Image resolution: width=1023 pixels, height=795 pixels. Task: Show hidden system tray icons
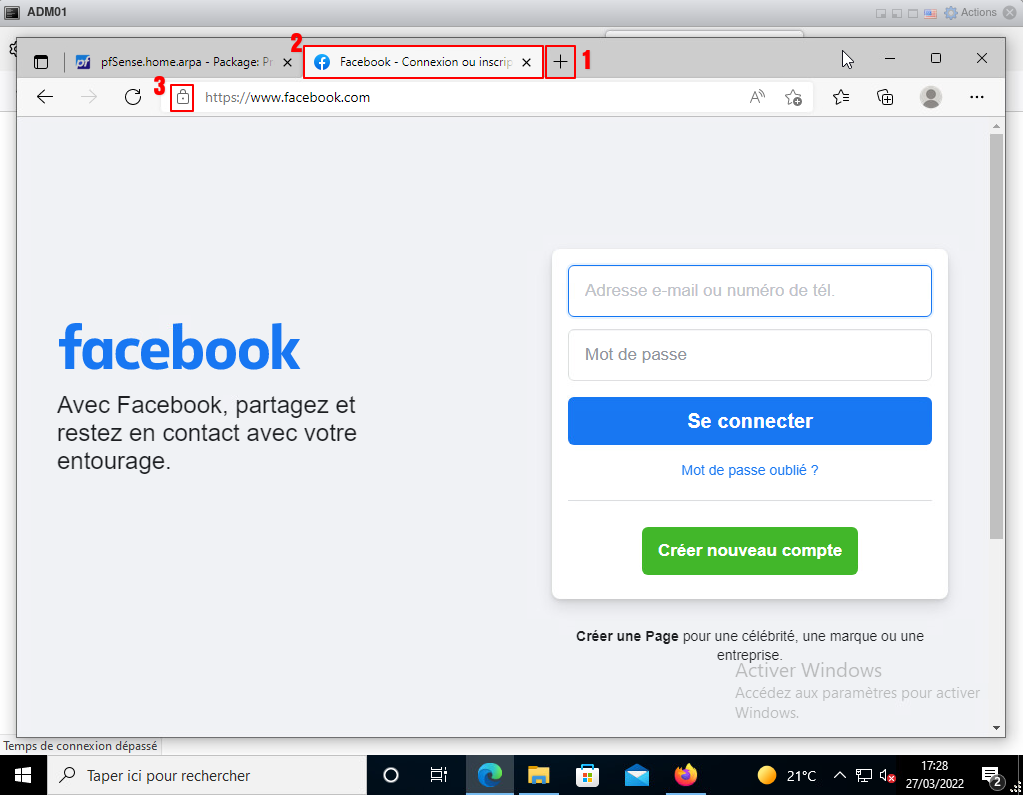[x=839, y=775]
